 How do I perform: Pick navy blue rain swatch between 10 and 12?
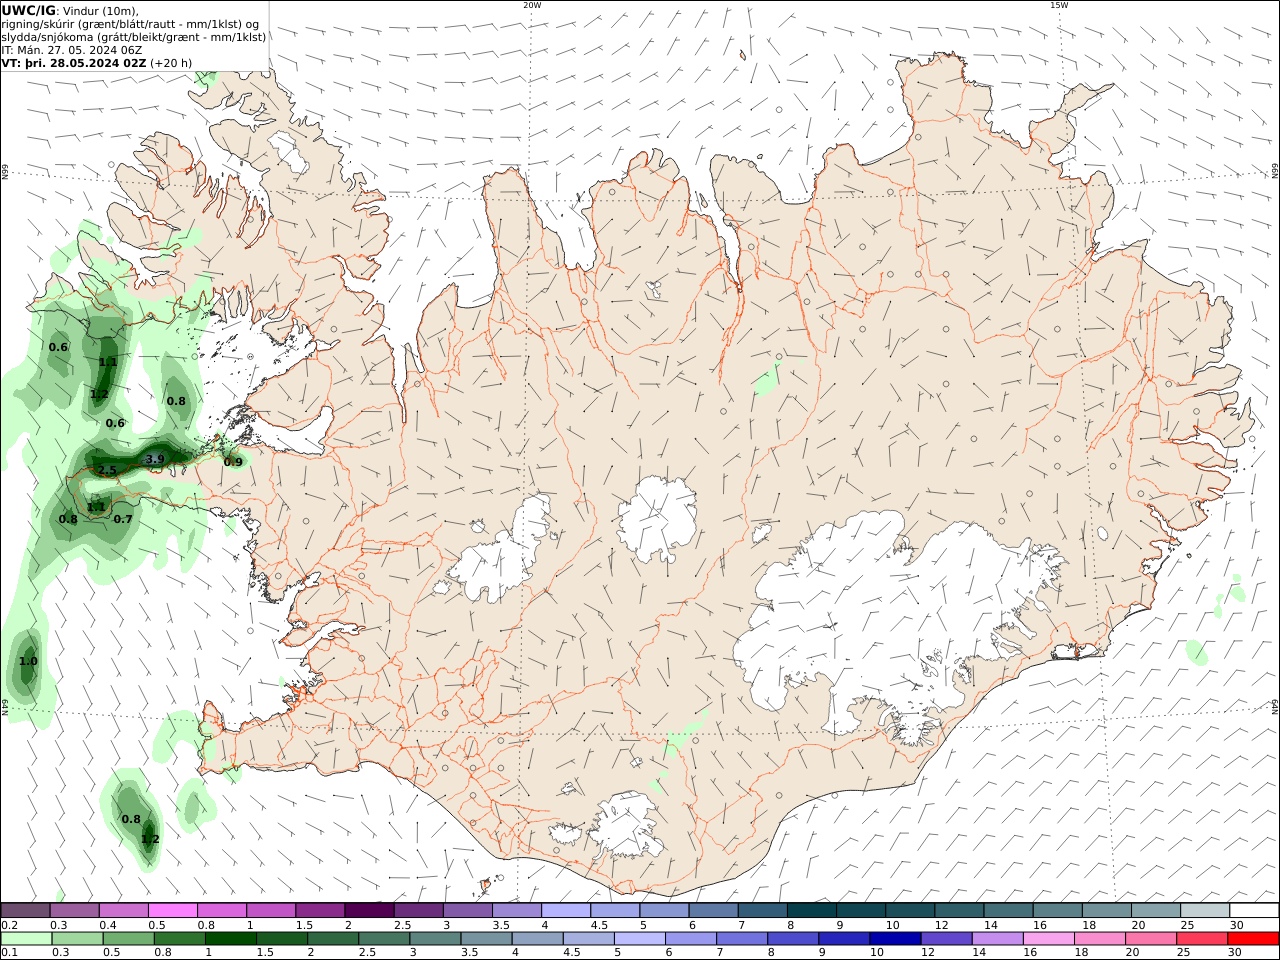(894, 938)
